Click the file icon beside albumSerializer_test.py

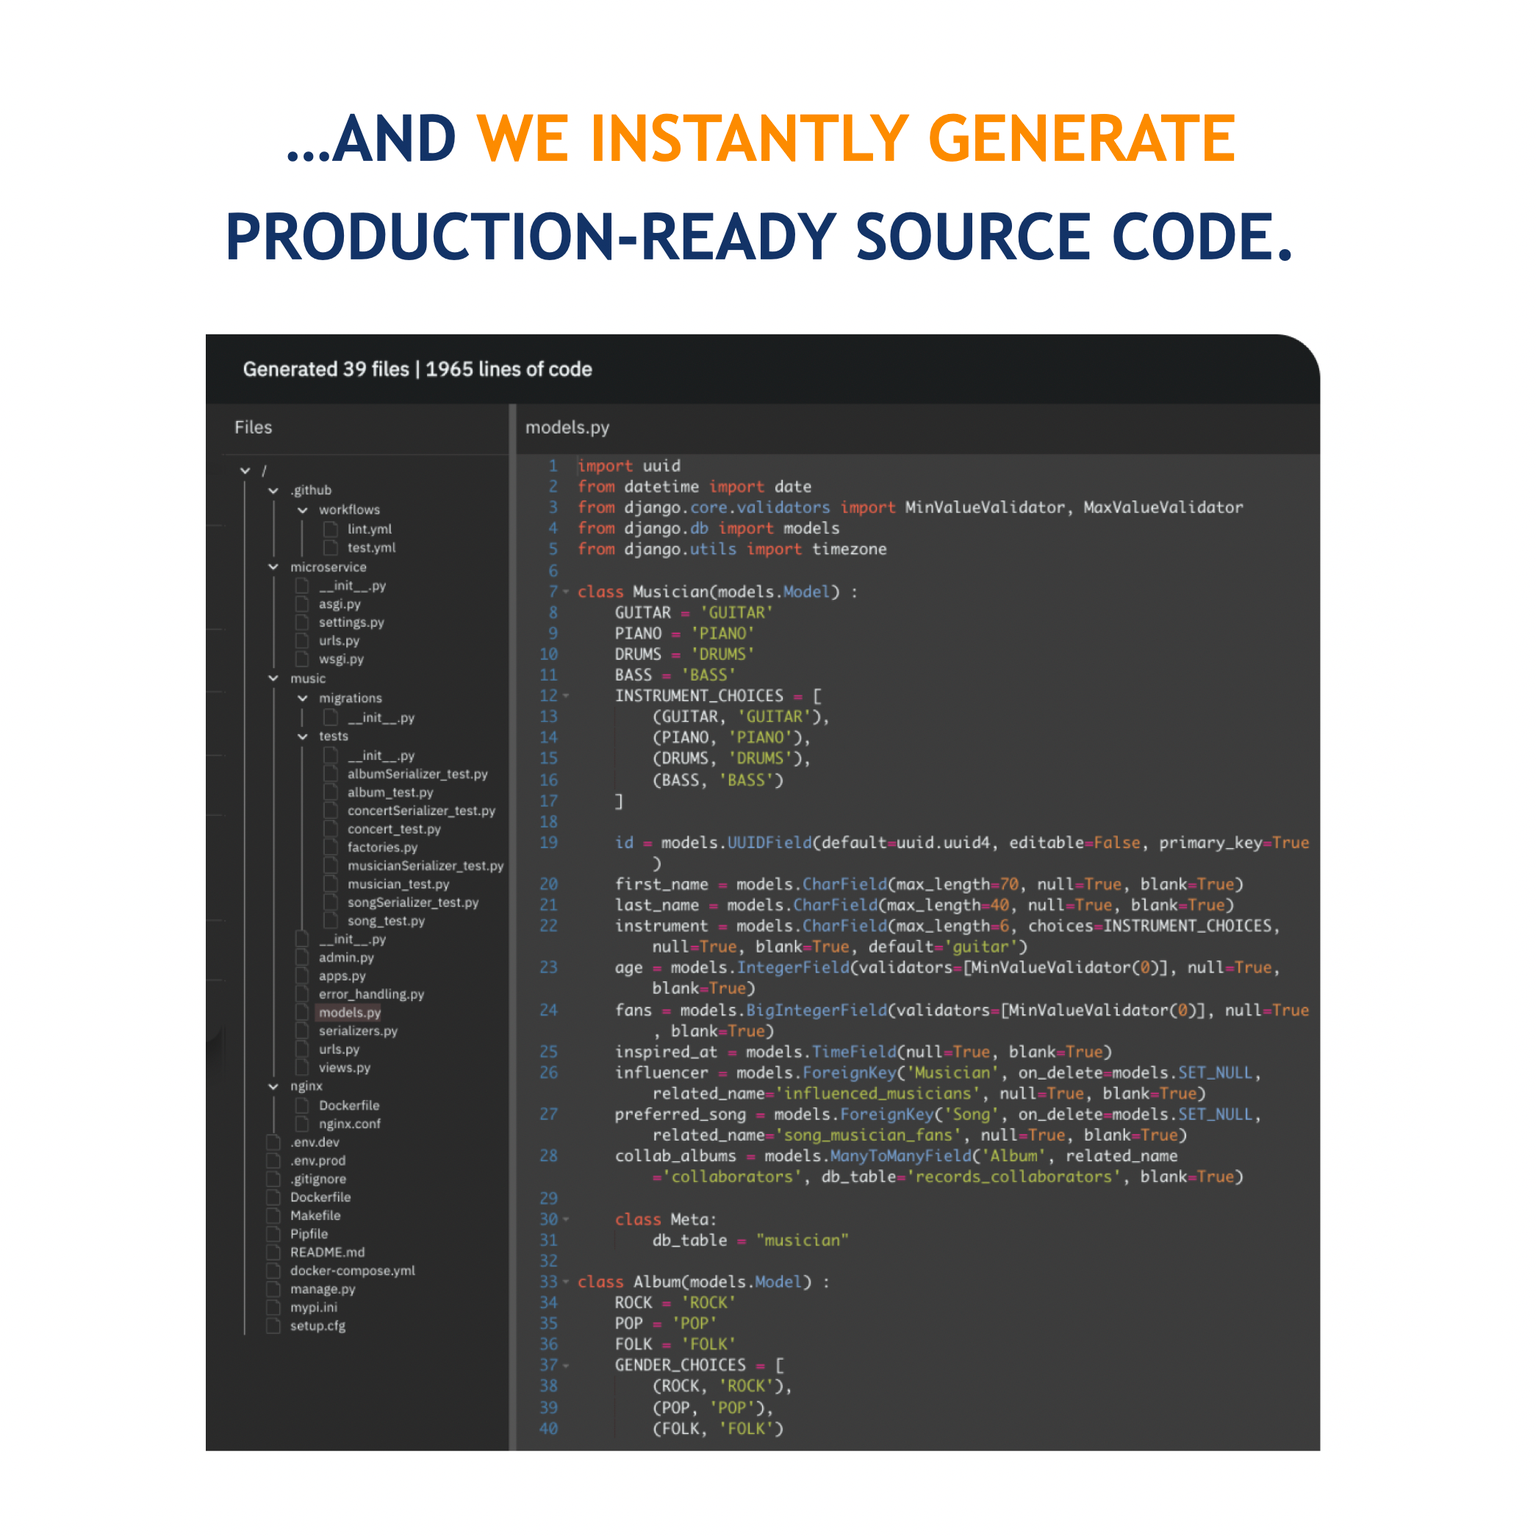point(330,774)
